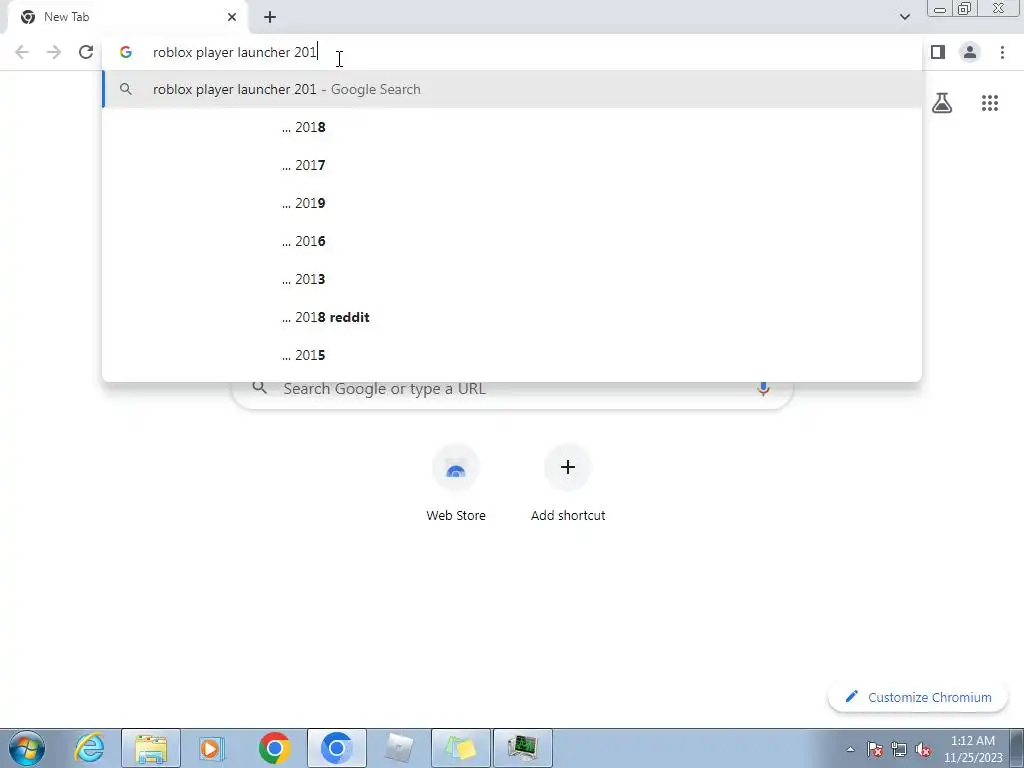This screenshot has height=768, width=1024.
Task: Reload the current page
Action: 86,52
